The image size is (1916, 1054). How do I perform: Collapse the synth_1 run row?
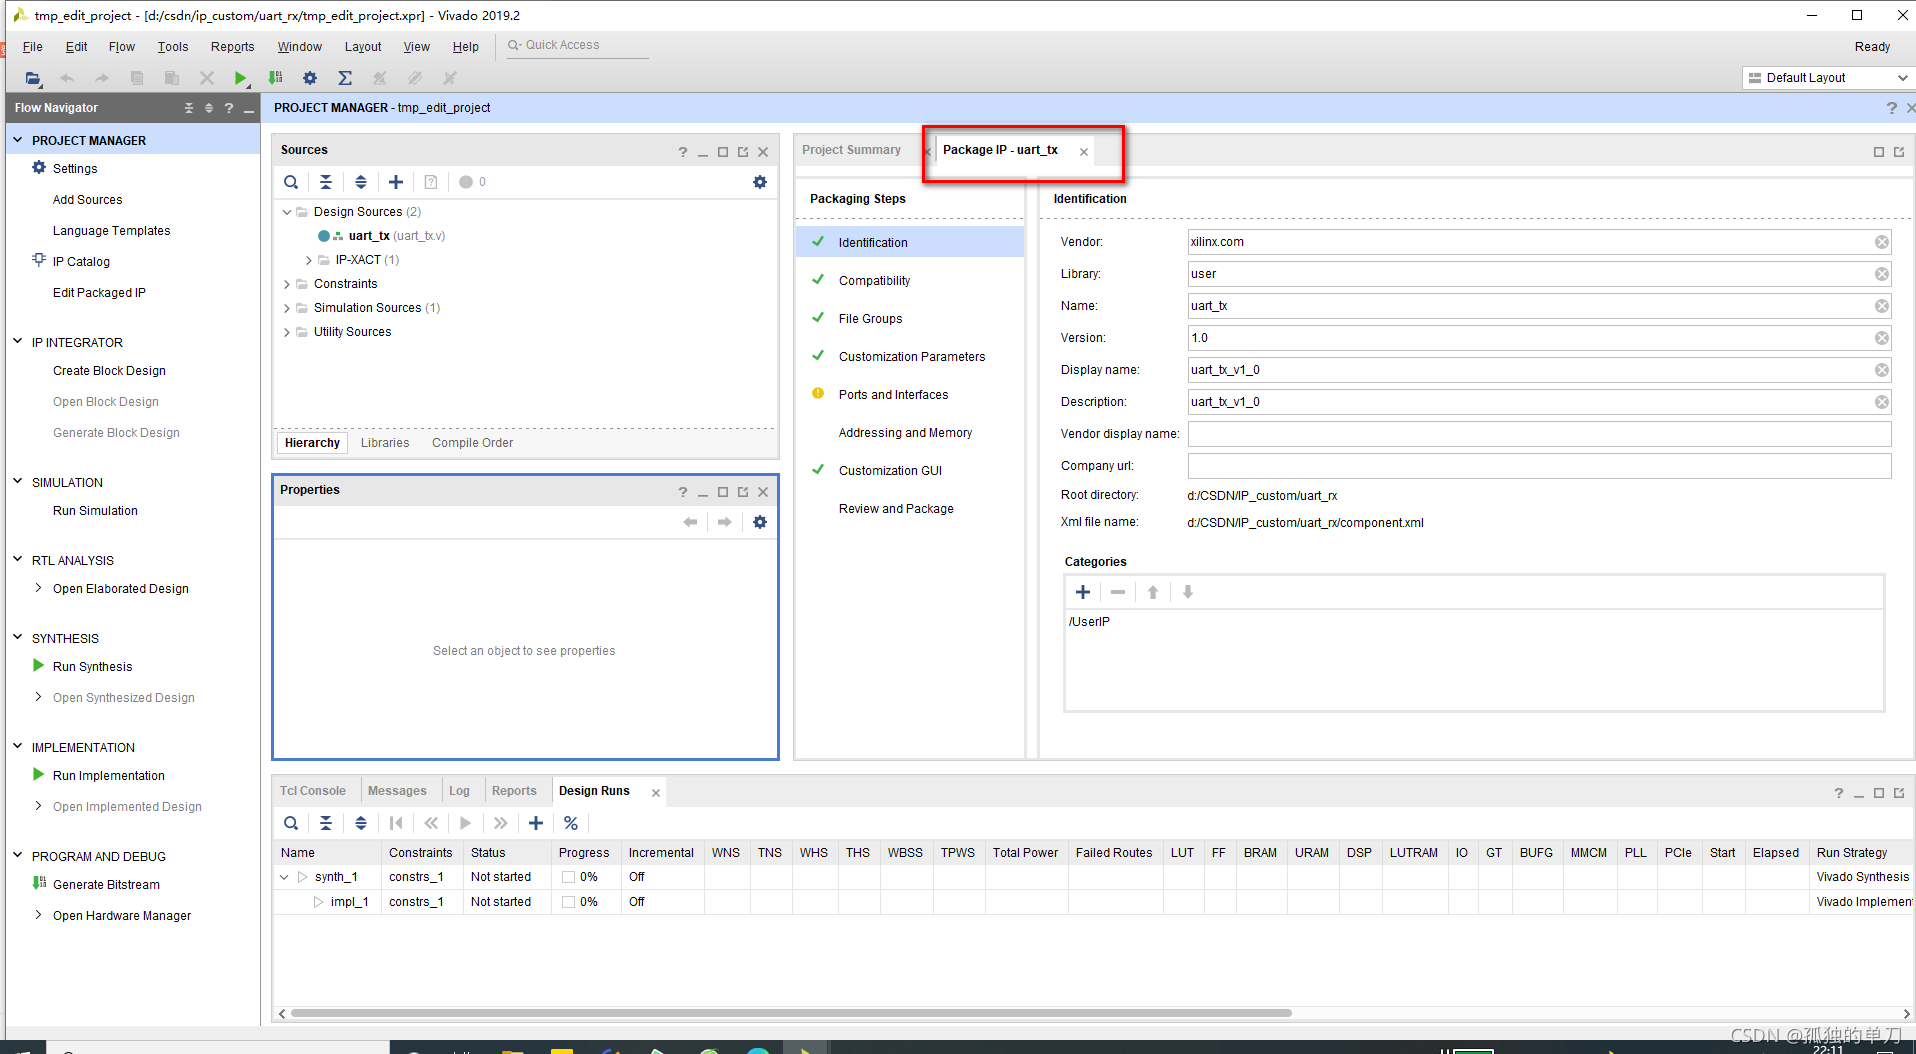(x=284, y=877)
